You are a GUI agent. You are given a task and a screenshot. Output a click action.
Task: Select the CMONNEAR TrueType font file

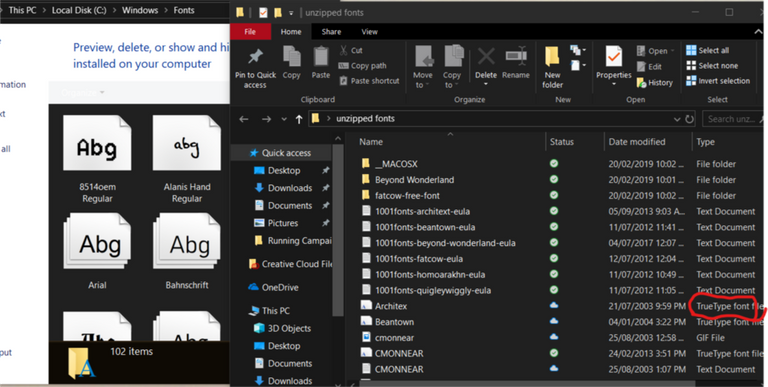(x=399, y=353)
